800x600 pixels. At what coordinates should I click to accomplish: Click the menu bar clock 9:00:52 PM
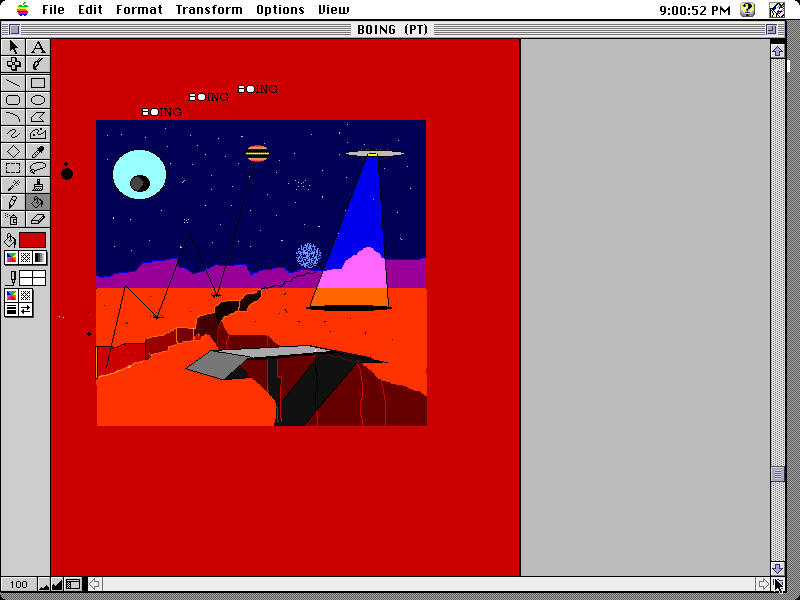695,10
